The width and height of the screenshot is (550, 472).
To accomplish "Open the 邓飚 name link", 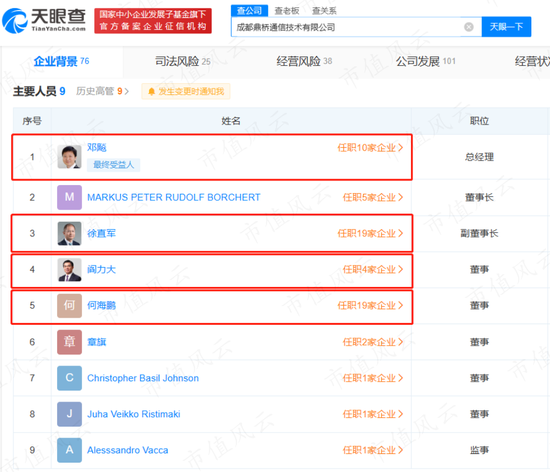I will coord(97,147).
